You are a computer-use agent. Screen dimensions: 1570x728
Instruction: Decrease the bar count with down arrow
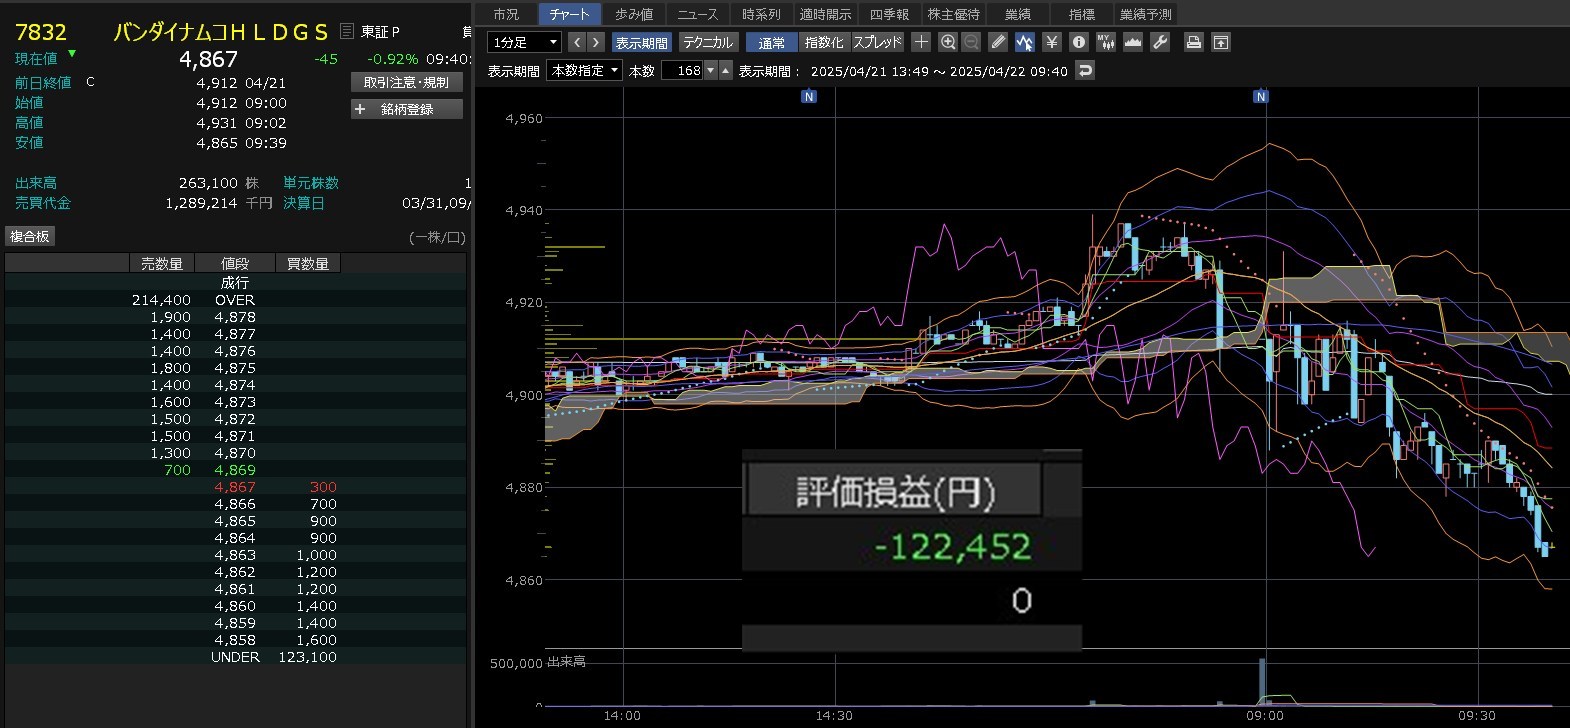711,71
